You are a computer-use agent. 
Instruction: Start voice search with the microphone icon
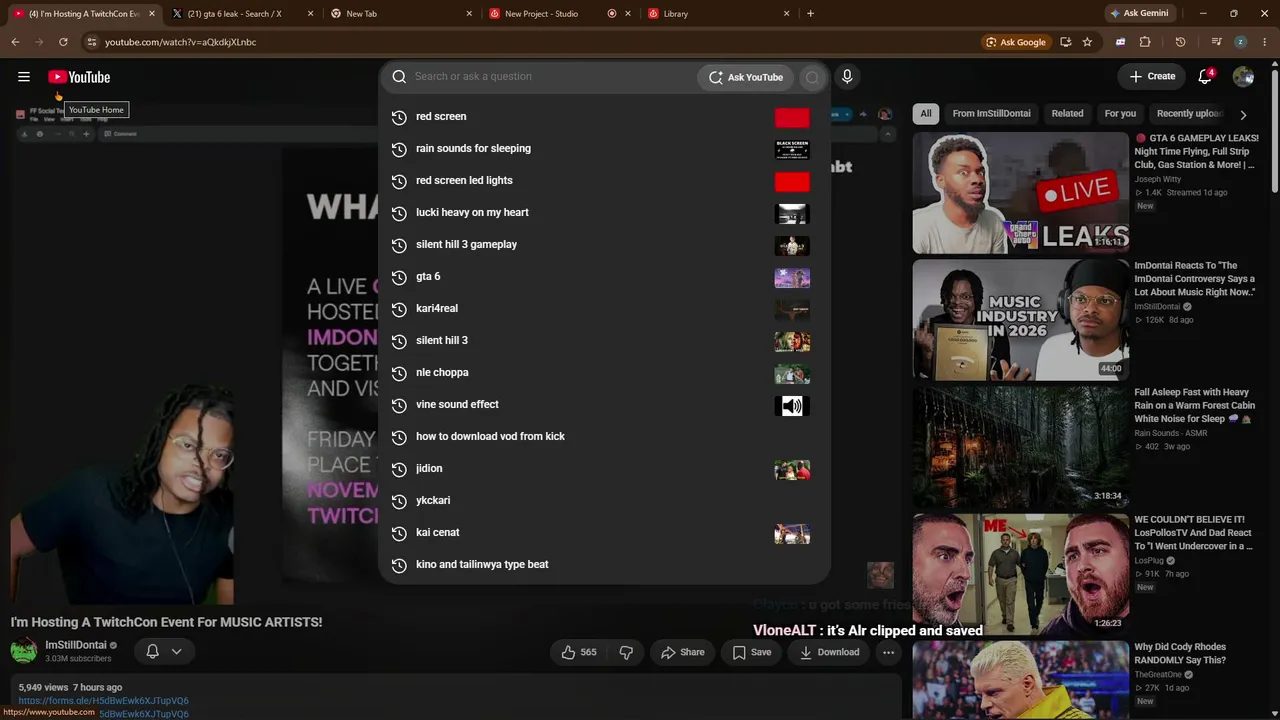point(847,77)
